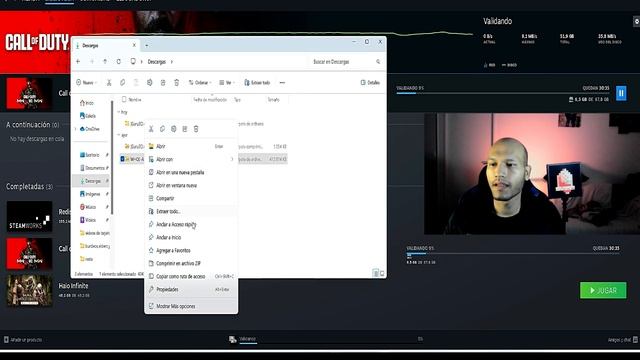Open Música in Explorer navigation pane
The image size is (640, 360).
(88, 207)
